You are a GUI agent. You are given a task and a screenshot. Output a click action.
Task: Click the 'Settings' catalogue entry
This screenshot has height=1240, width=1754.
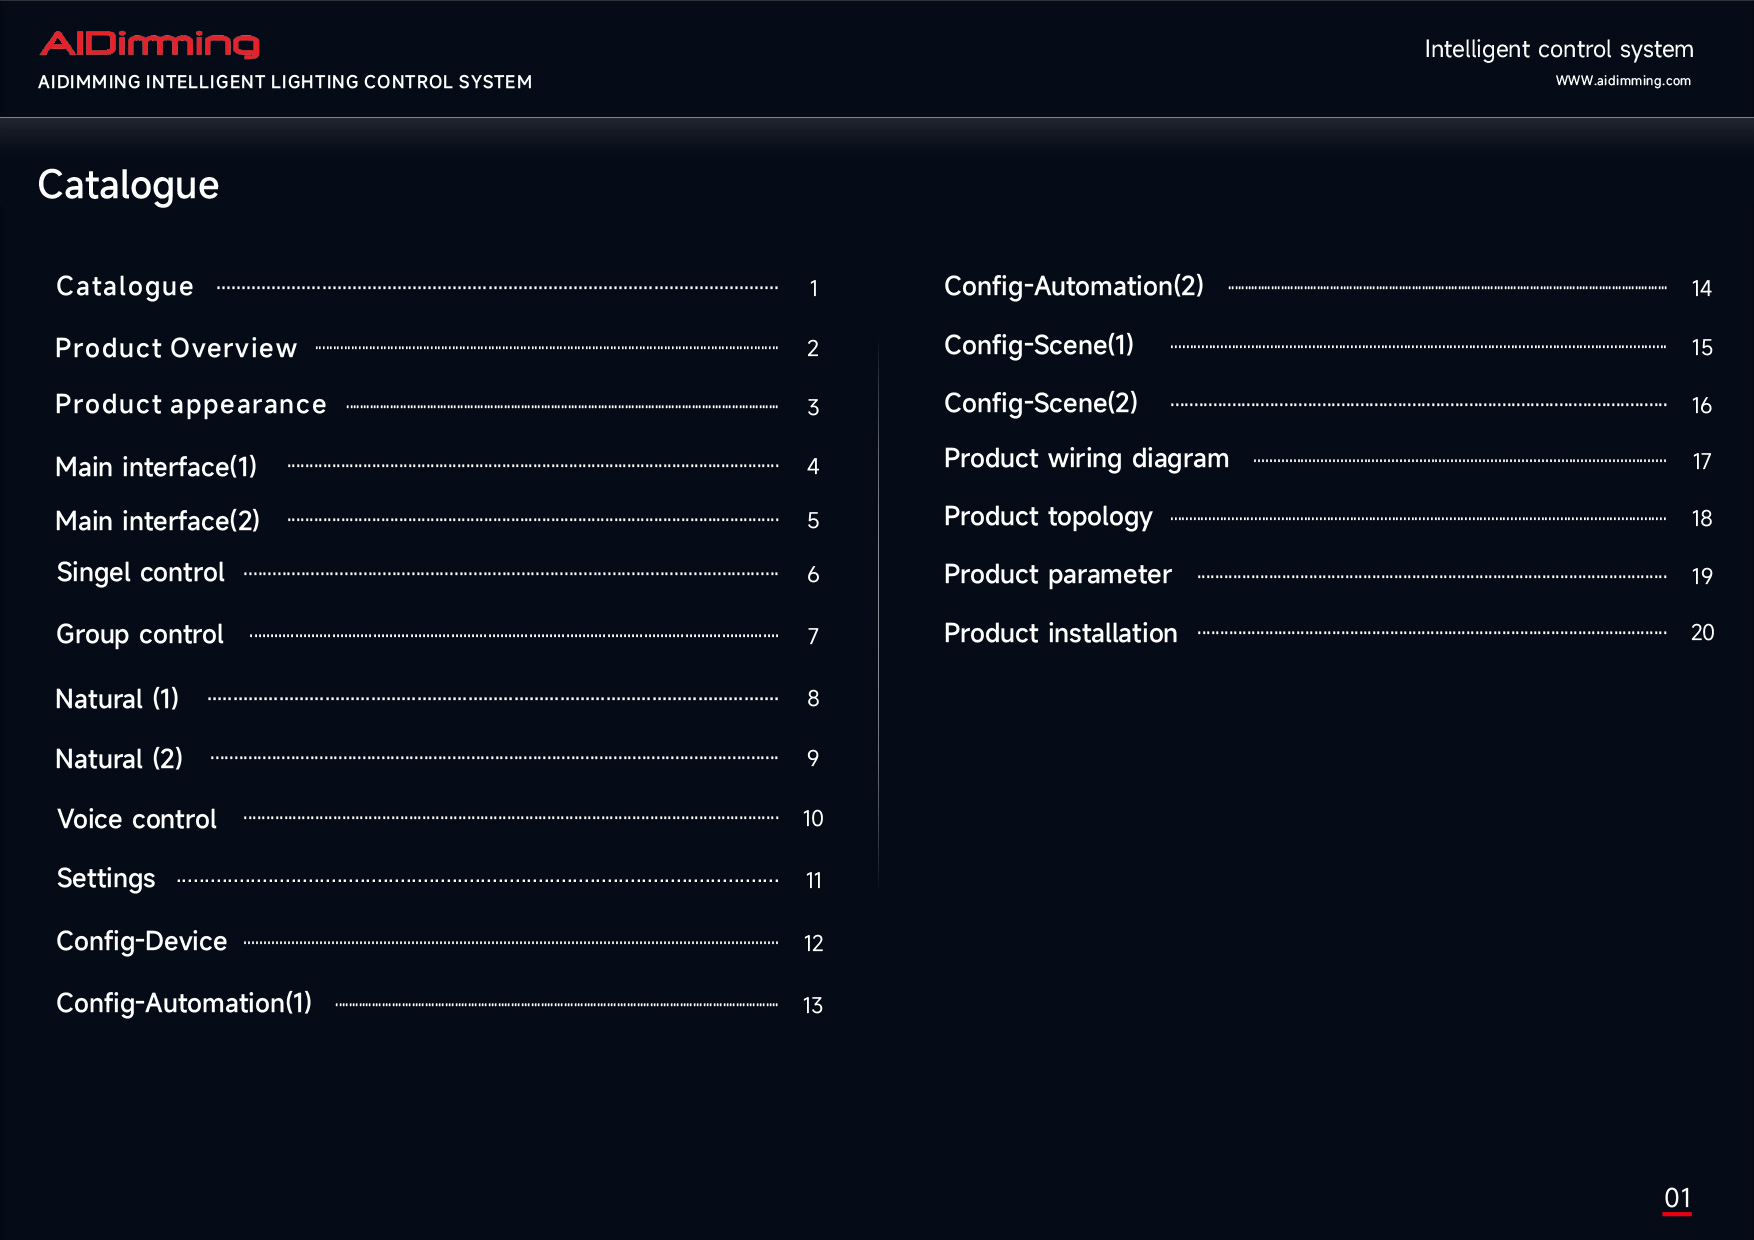tap(106, 879)
